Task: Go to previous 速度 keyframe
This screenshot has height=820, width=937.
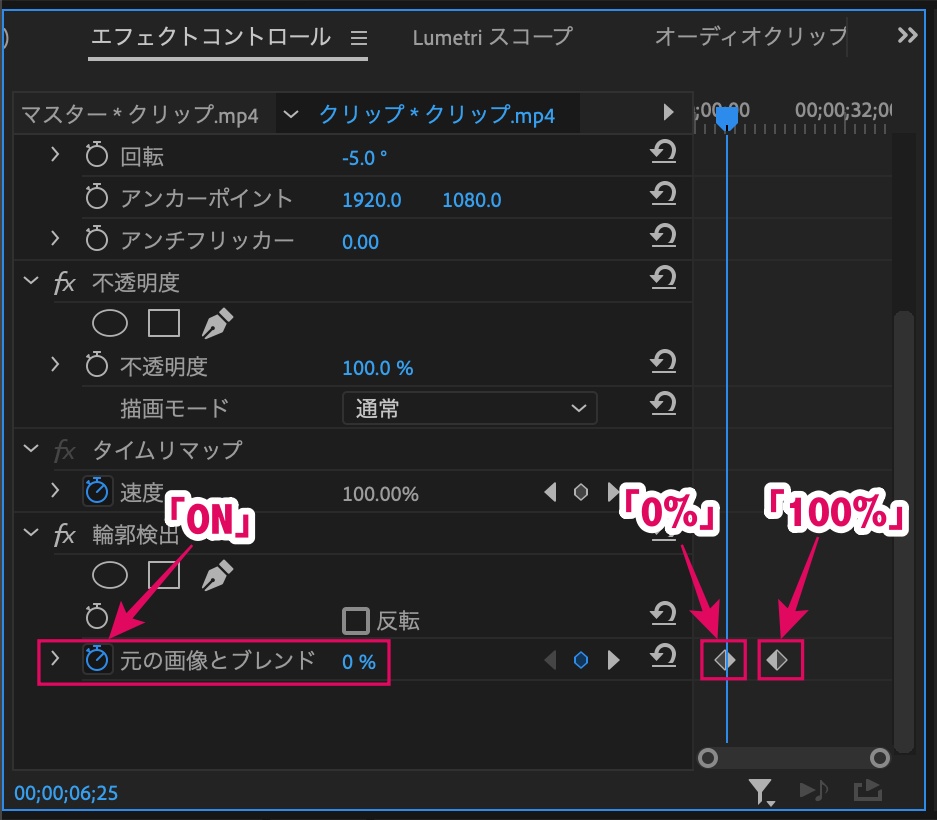Action: point(550,492)
